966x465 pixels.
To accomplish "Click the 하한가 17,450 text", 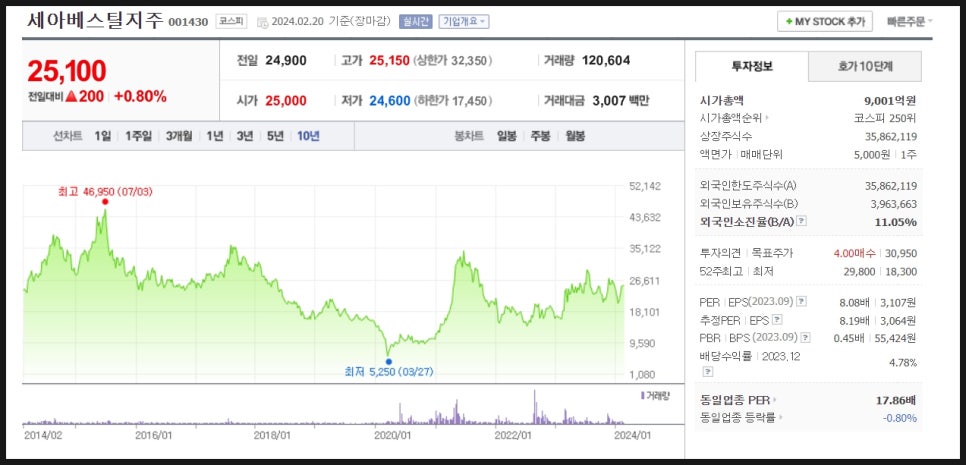I will pos(453,101).
